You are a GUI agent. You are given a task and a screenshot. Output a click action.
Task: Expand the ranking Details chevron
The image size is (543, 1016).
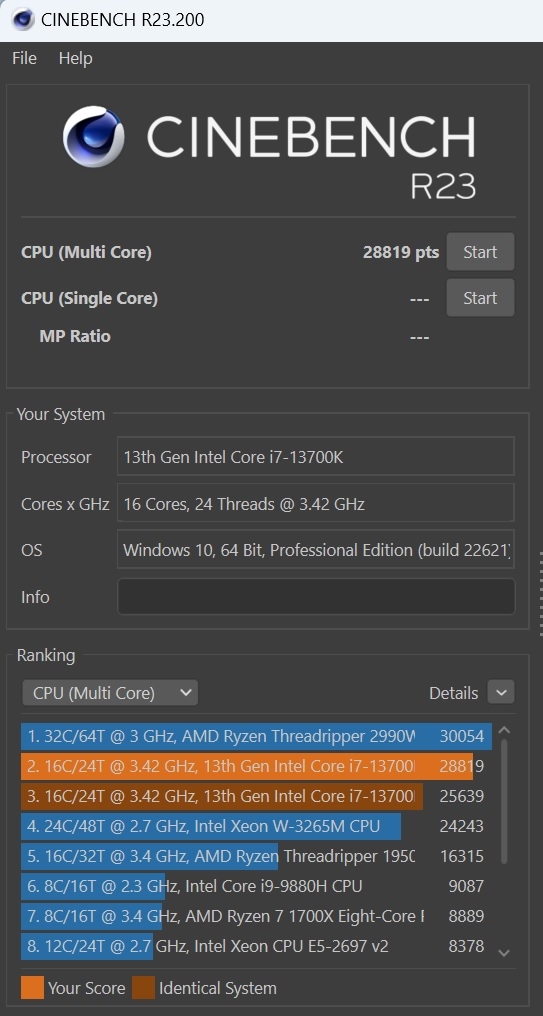[x=501, y=693]
